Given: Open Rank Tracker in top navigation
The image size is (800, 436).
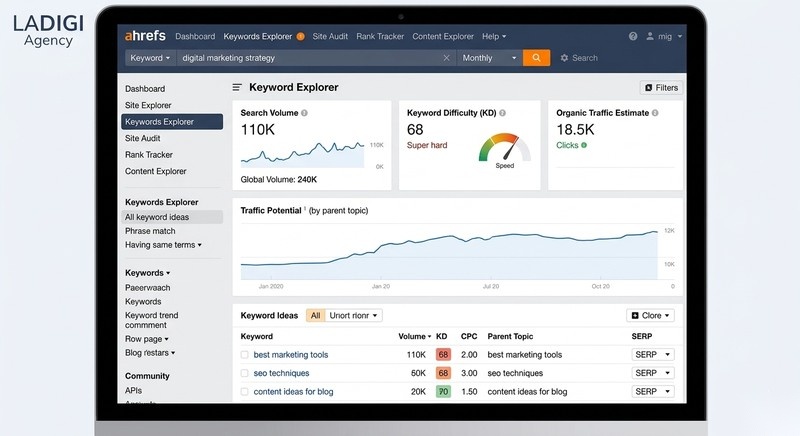Looking at the screenshot, I should click(x=380, y=37).
